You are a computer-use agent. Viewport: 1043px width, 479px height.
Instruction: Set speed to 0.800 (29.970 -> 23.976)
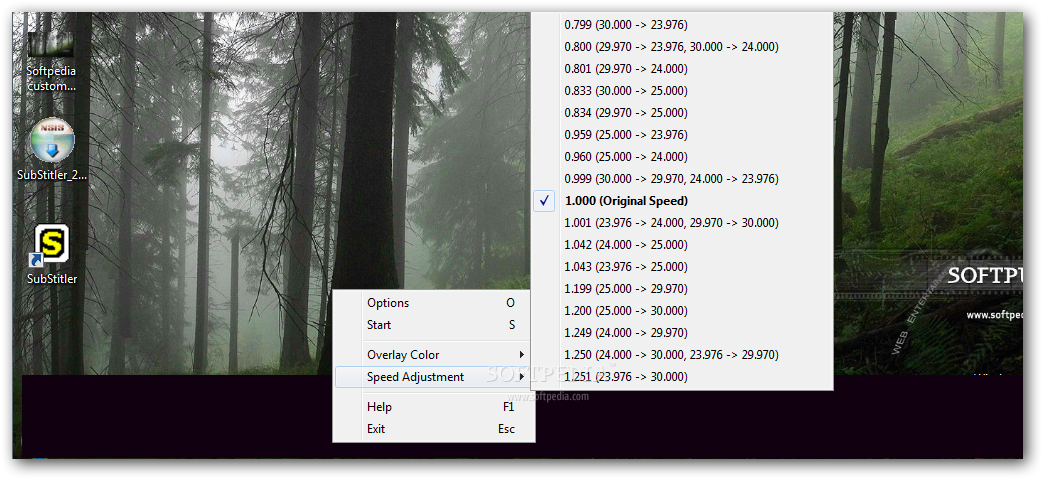pos(682,47)
